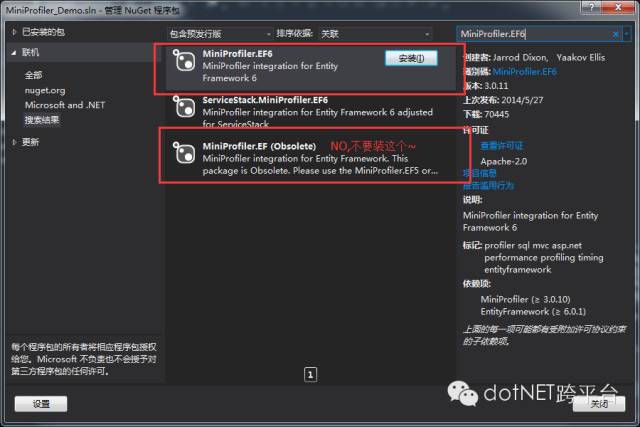640x427 pixels.
Task: Open the search box dropdown arrow
Action: (x=627, y=34)
